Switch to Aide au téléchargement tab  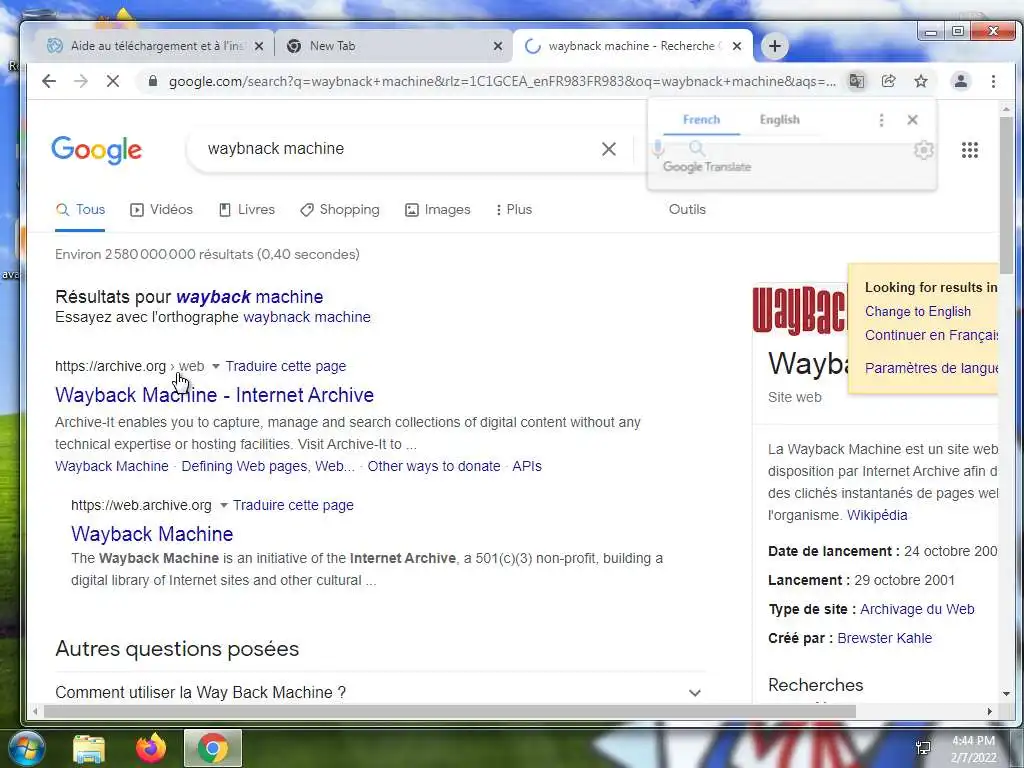pyautogui.click(x=154, y=46)
